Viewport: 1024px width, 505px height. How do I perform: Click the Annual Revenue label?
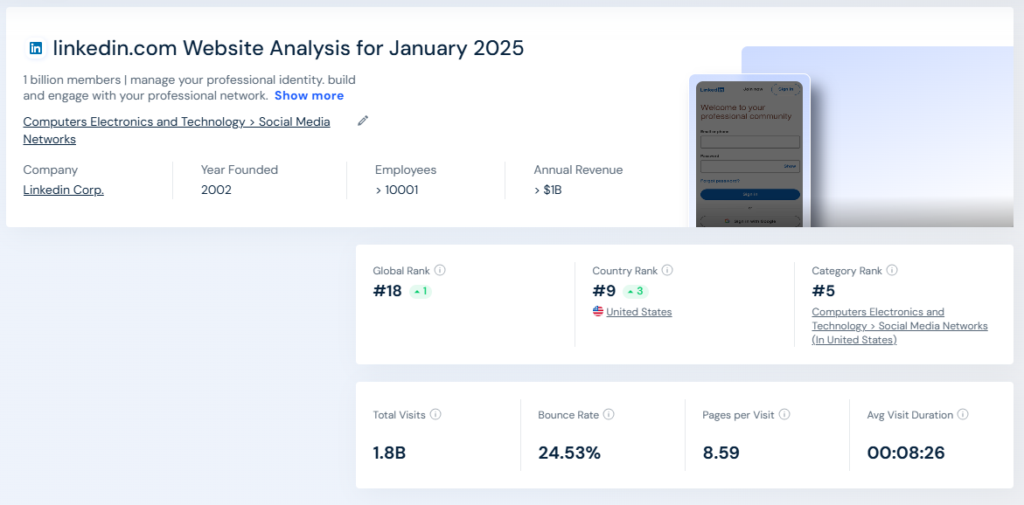click(578, 170)
